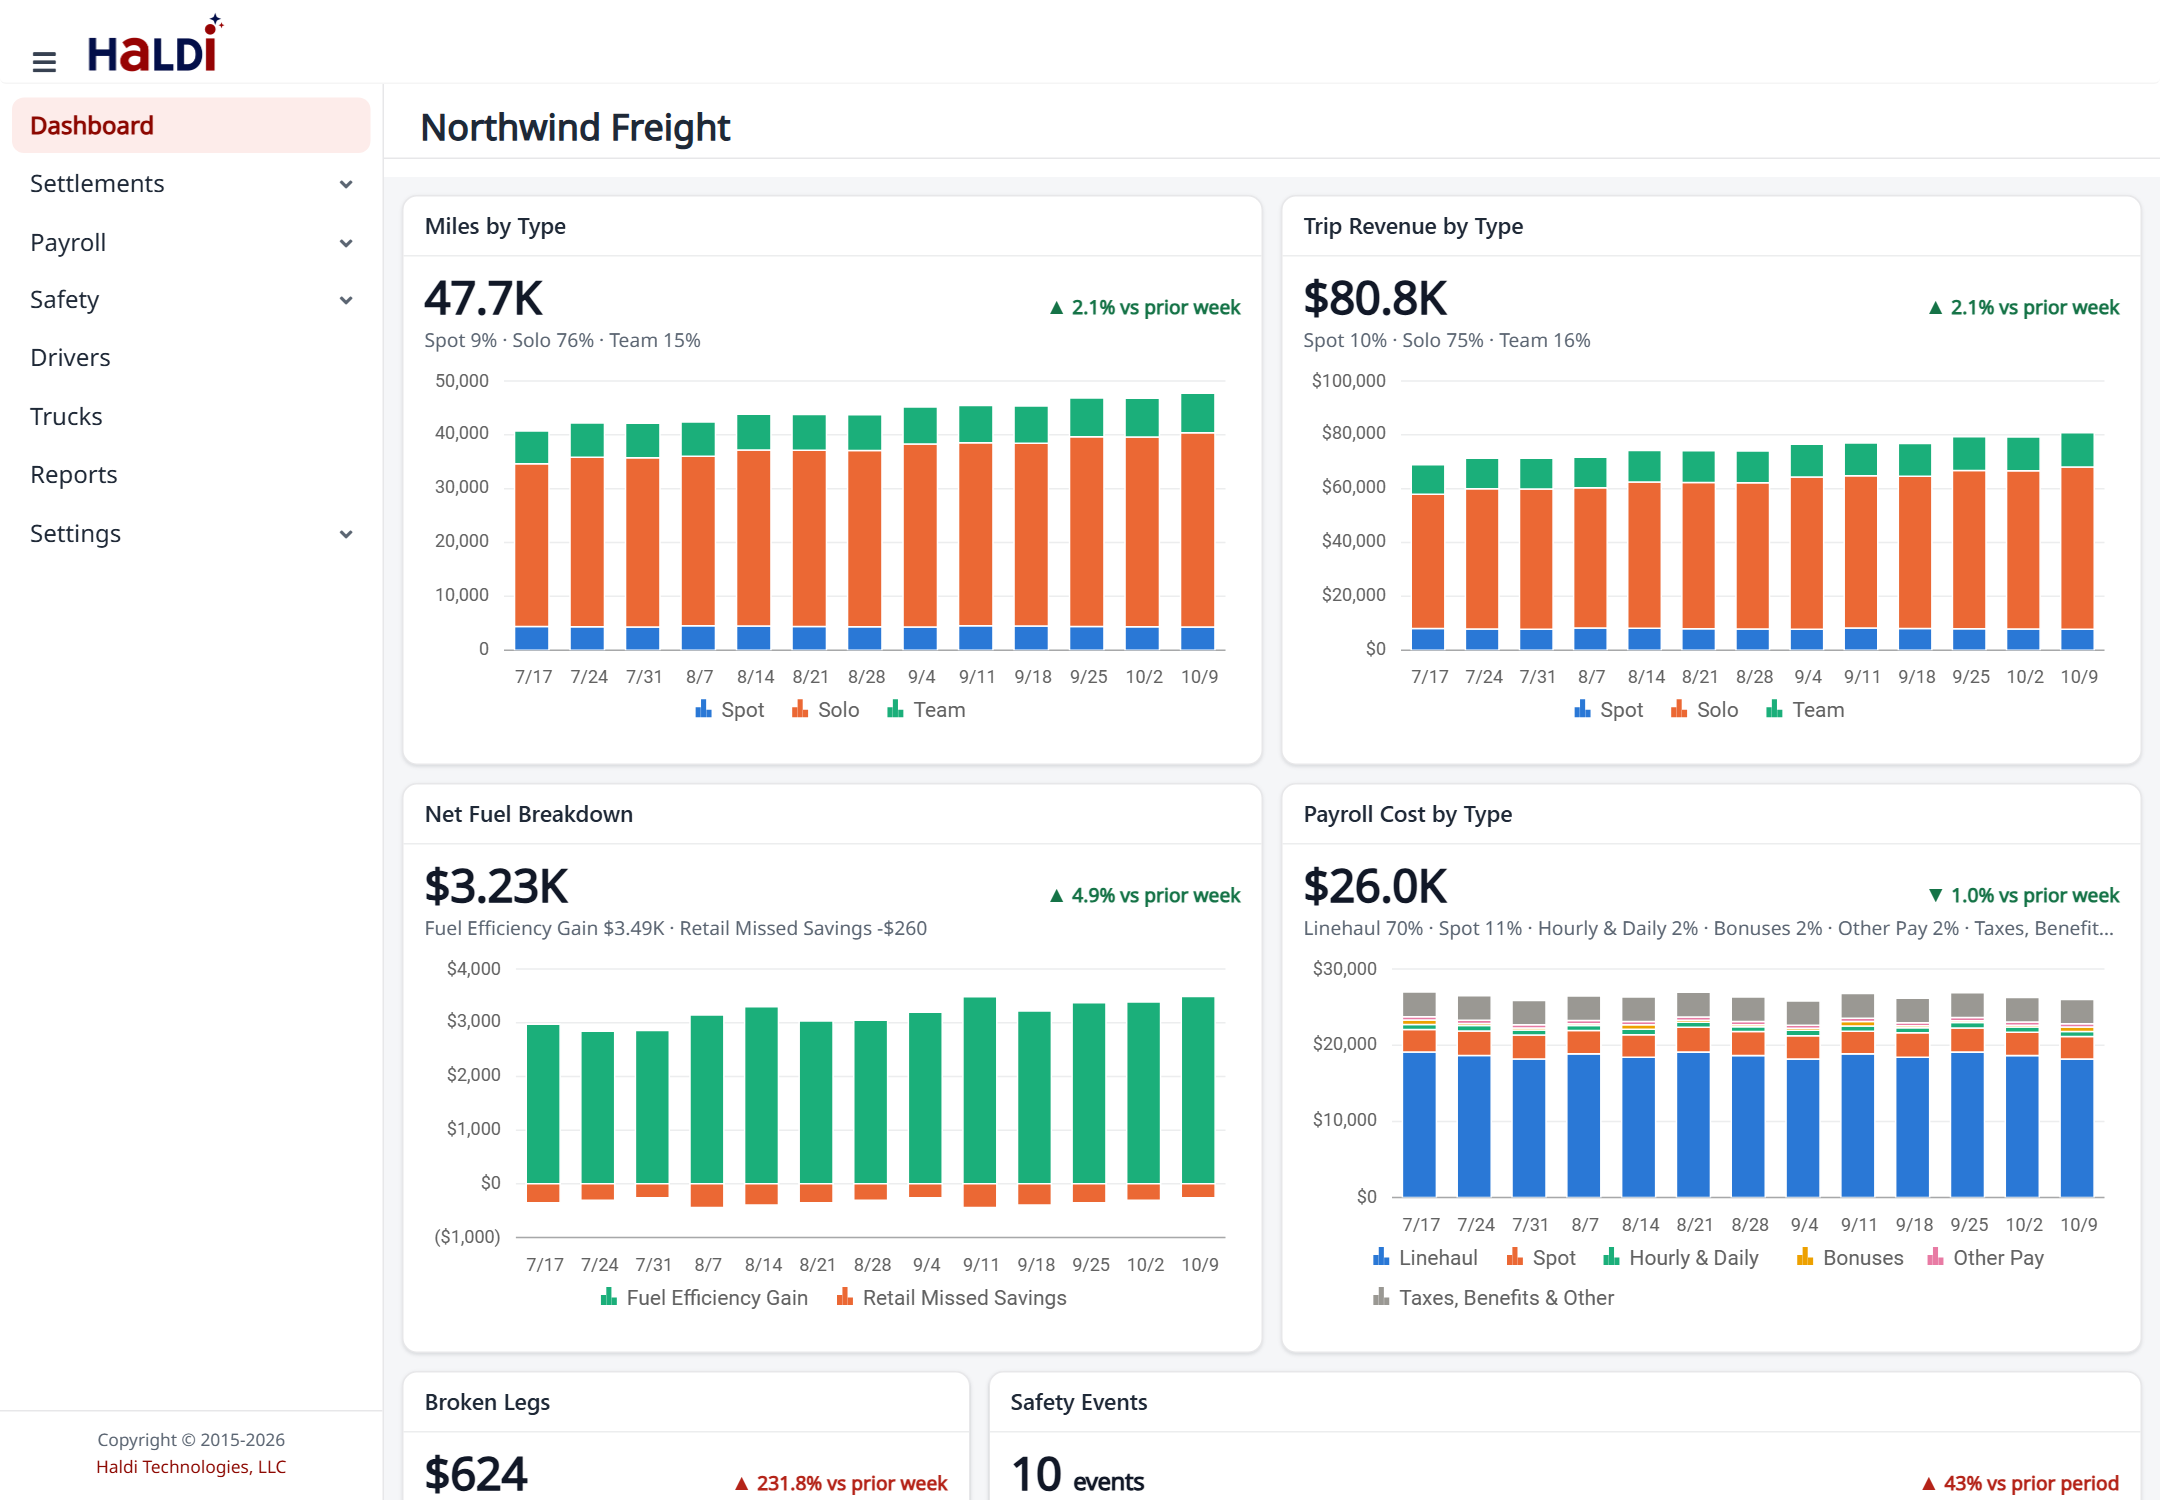Viewport: 2160px width, 1500px height.
Task: Click '43% vs prior period' indicator
Action: [2020, 1483]
